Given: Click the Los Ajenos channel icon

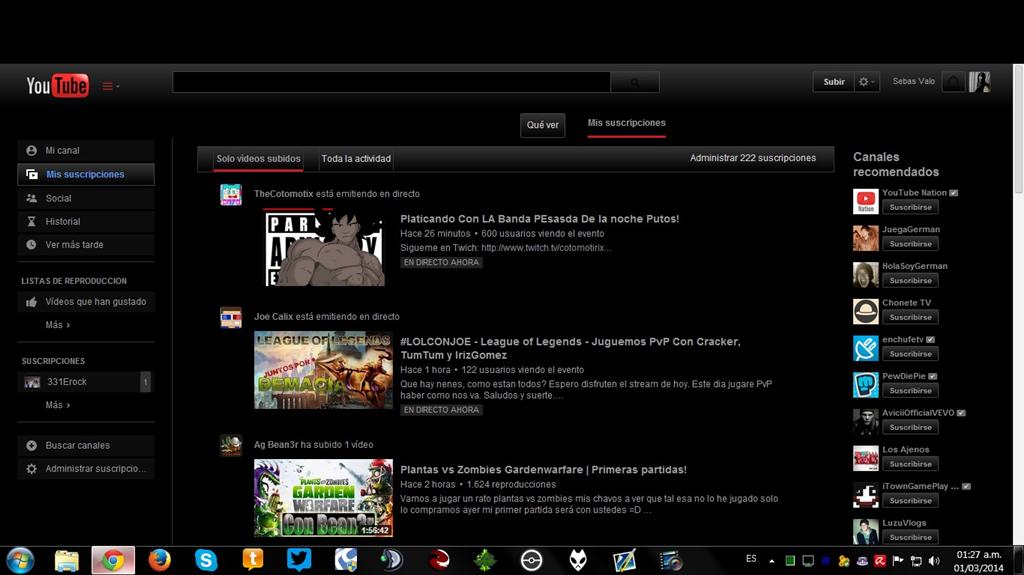Looking at the screenshot, I should coord(865,458).
